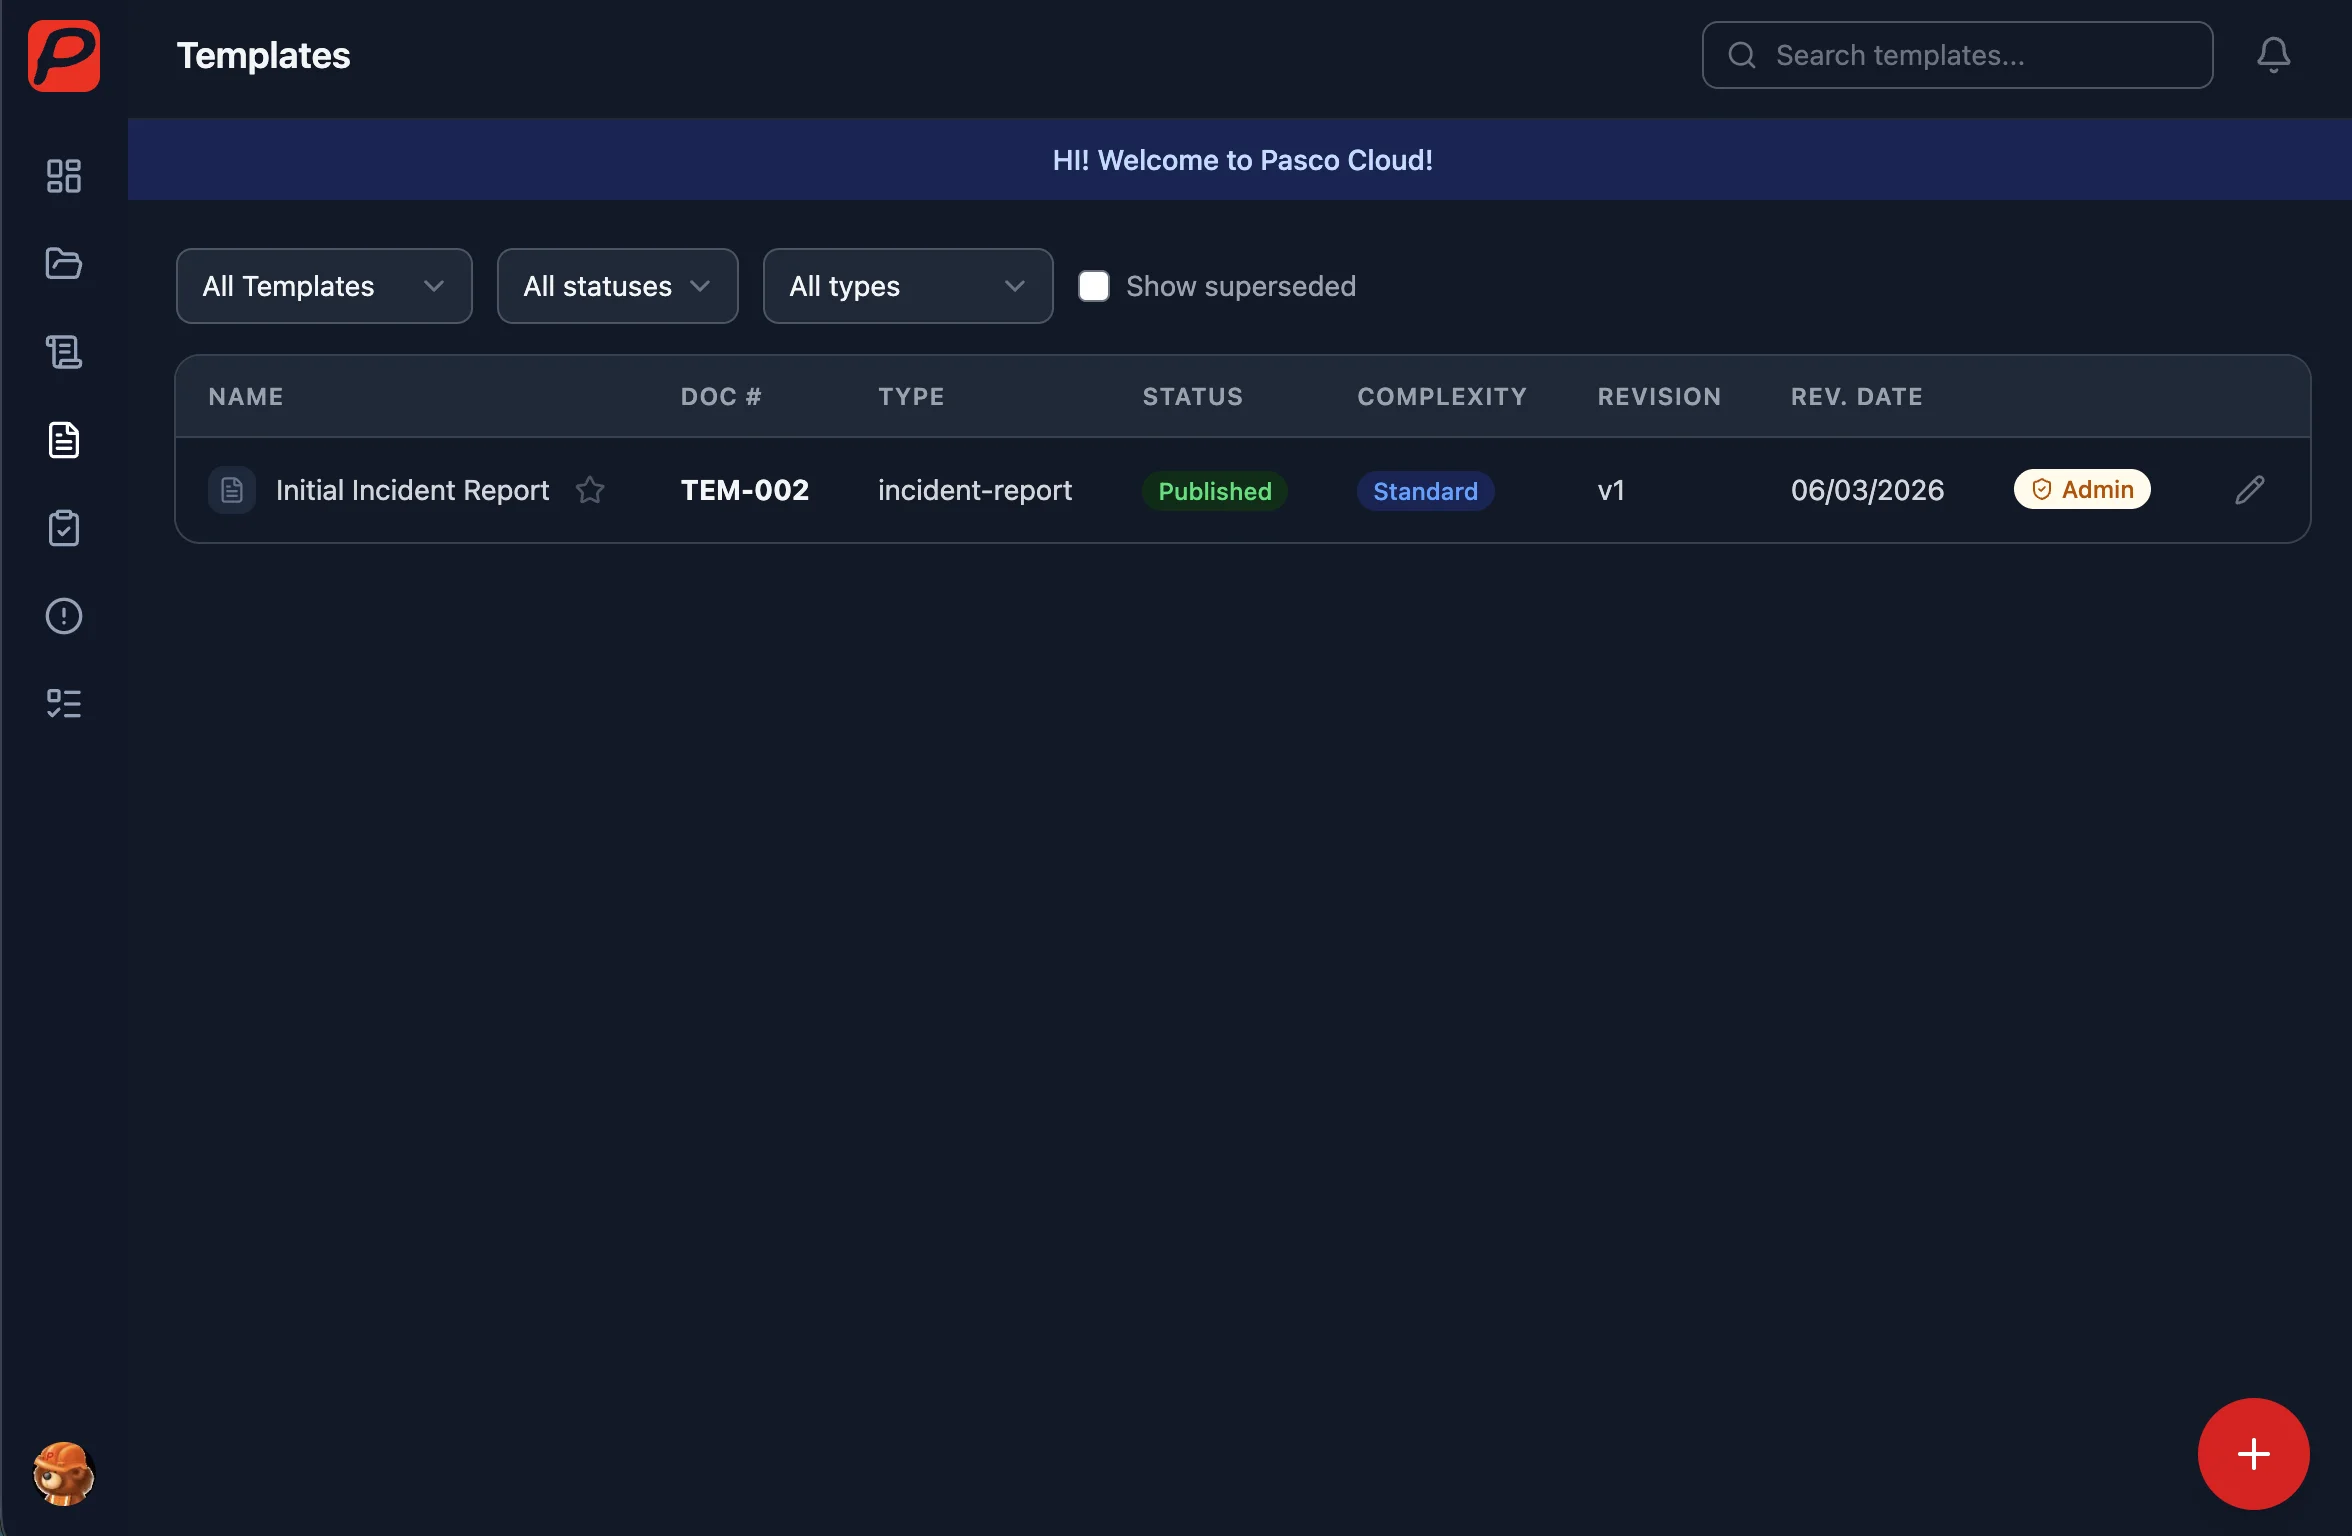Expand the All statuses filter
This screenshot has height=1536, width=2352.
[x=616, y=286]
